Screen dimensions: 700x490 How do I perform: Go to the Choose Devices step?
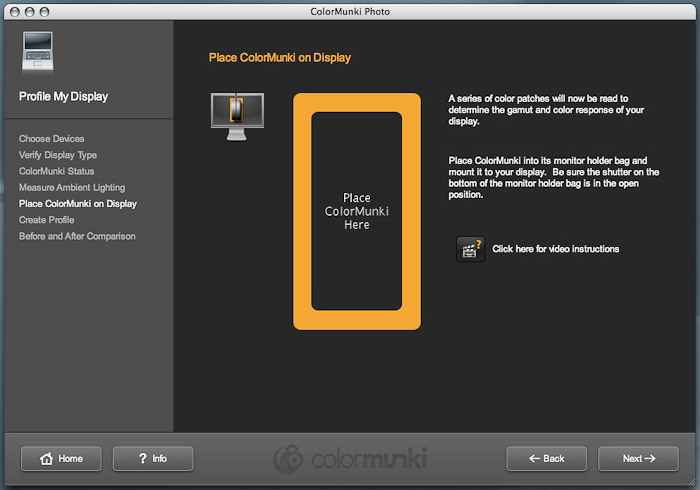click(51, 139)
